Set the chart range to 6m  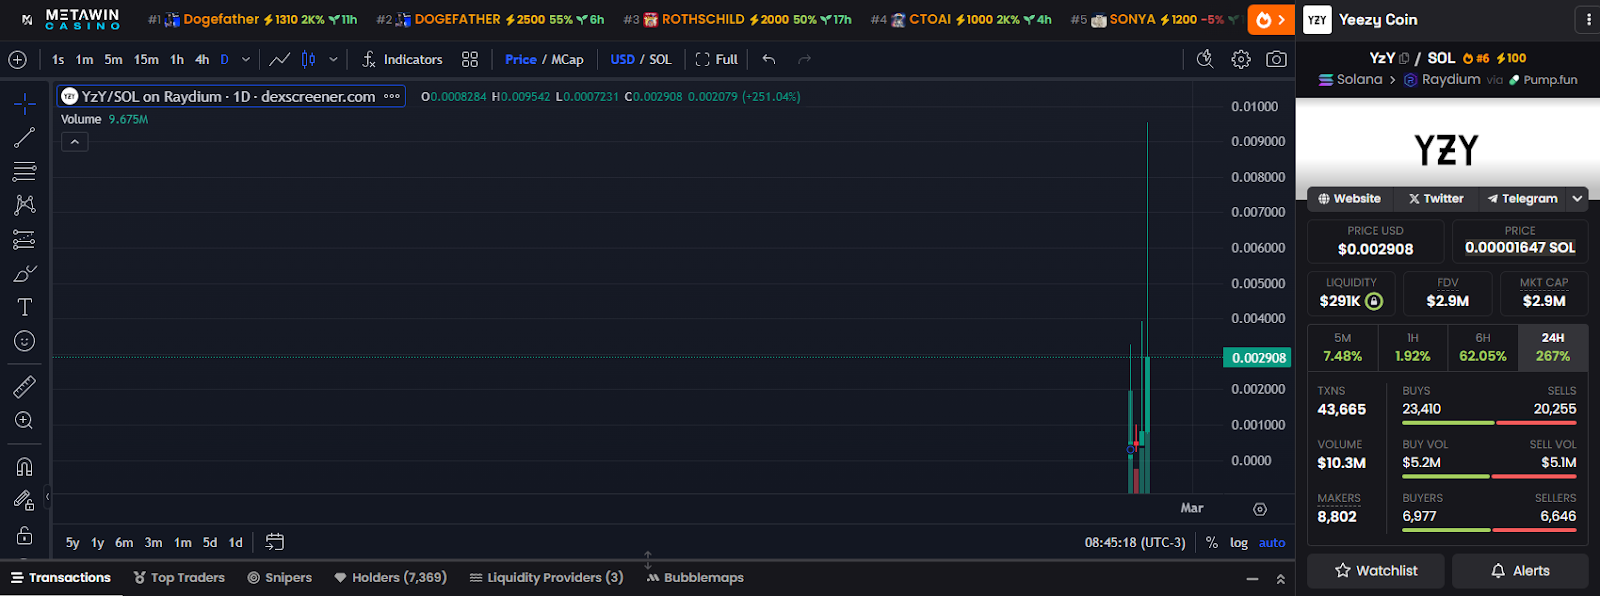[124, 543]
